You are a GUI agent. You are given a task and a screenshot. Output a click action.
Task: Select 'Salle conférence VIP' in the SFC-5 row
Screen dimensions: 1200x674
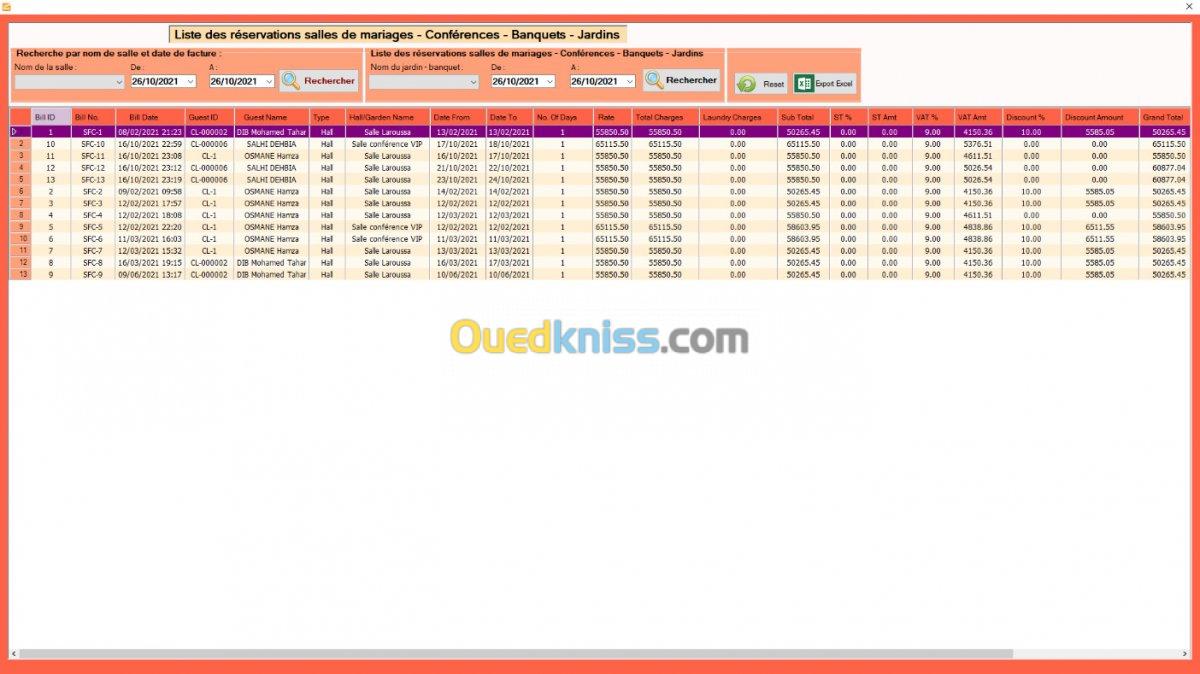coord(388,227)
